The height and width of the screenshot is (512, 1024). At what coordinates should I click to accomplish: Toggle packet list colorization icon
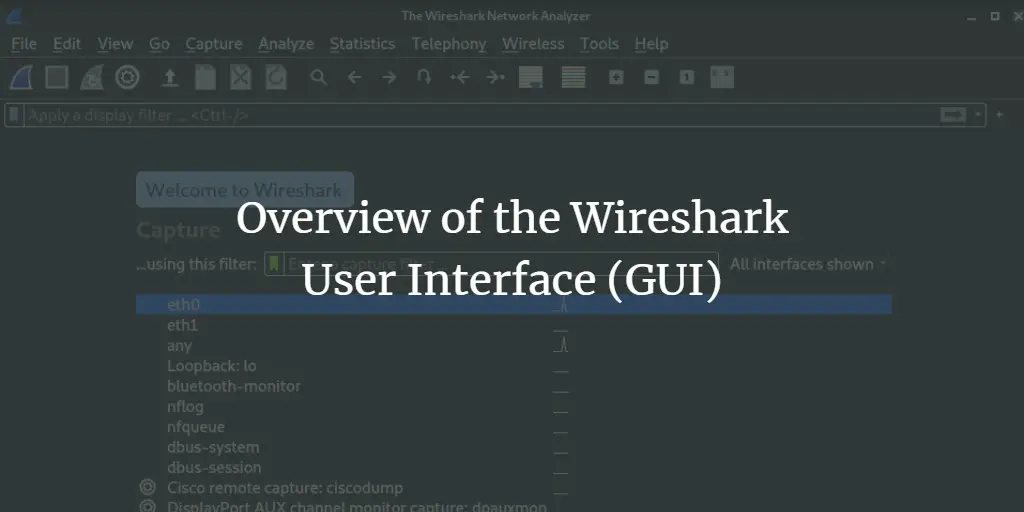click(x=573, y=78)
